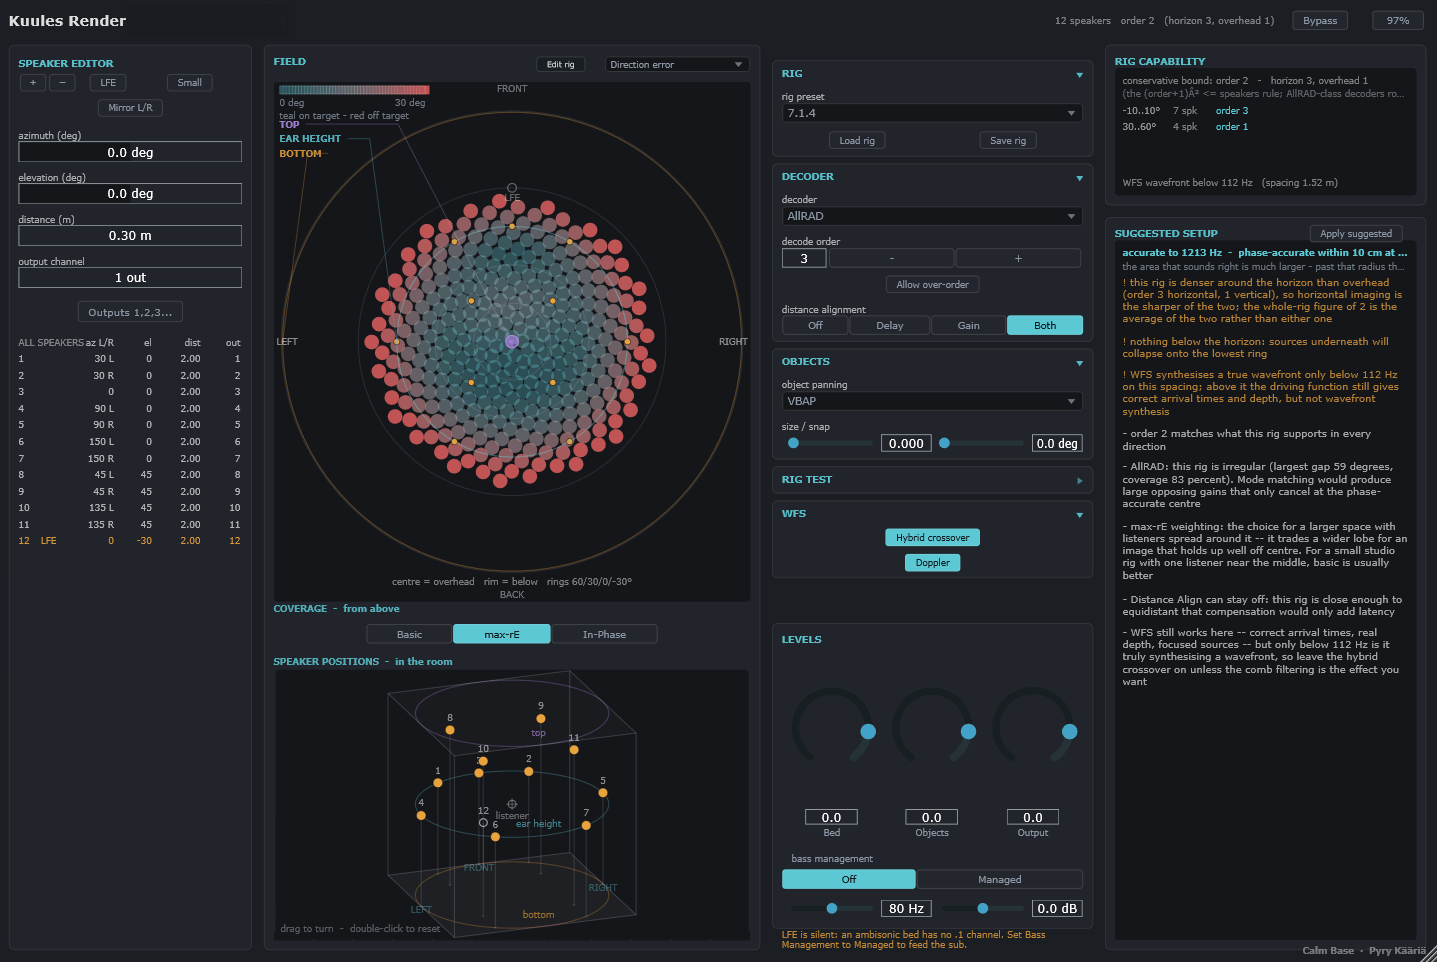This screenshot has height=962, width=1437.
Task: Toggle the Hybrid crossover option
Action: click(x=932, y=538)
